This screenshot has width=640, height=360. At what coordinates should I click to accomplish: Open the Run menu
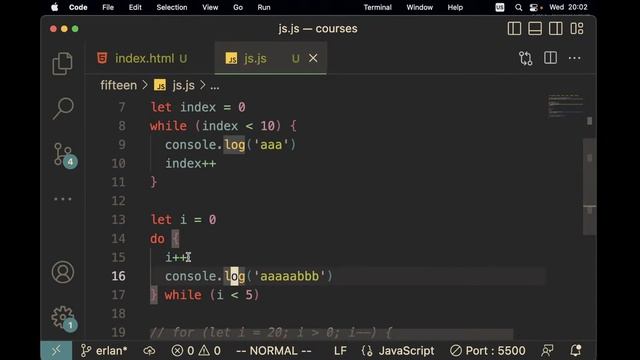pos(264,7)
